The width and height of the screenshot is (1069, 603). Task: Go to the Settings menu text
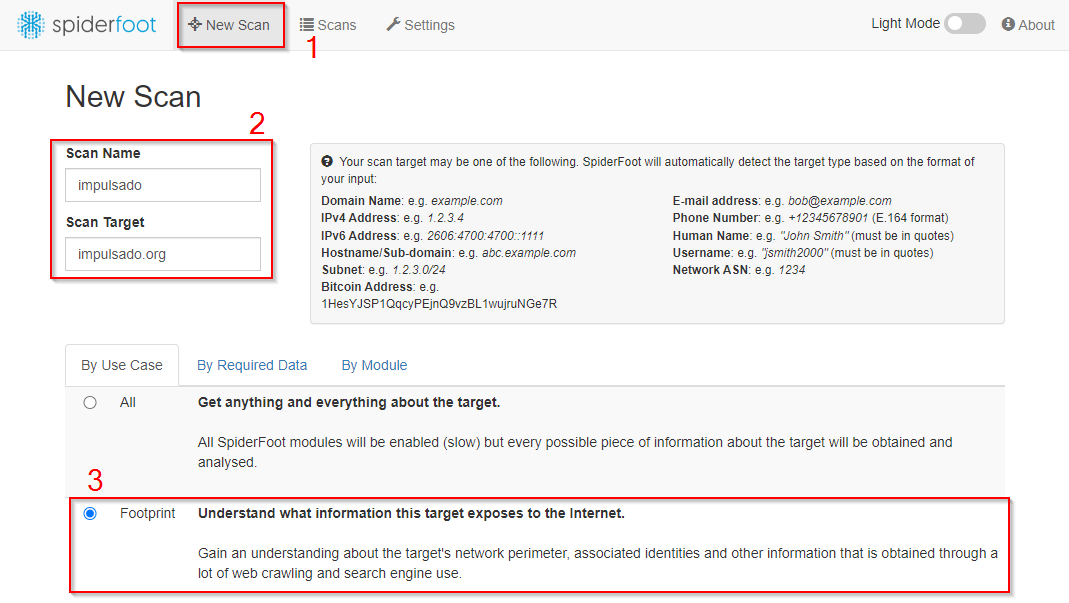click(429, 25)
